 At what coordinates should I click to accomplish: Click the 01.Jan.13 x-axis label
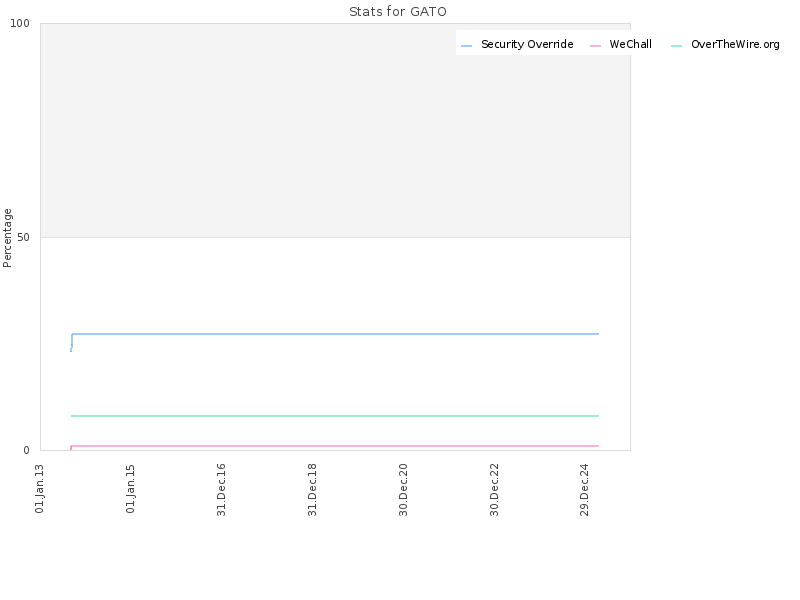coord(39,488)
